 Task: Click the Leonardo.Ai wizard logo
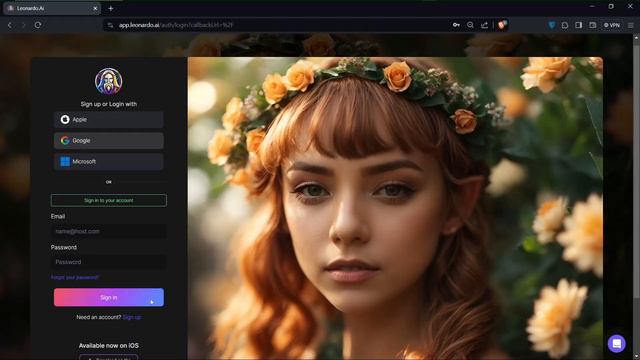109,81
